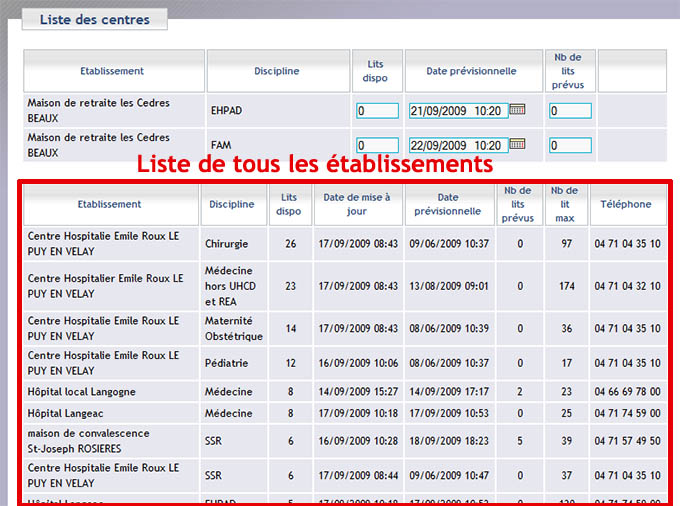Click phone number 04 71 57 49 50

click(x=627, y=441)
